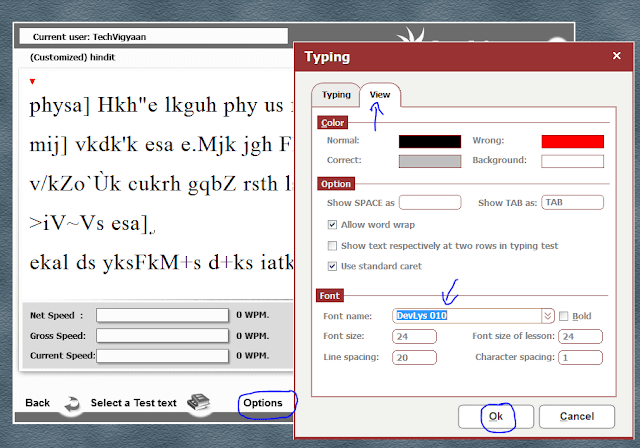
Task: Click the Show SPACE as field
Action: [x=430, y=202]
